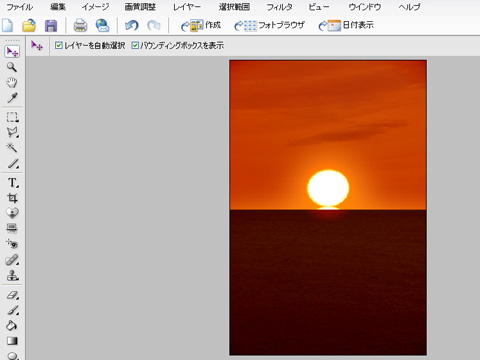The image size is (480, 360).
Task: Select the Selection Brush tool
Action: point(12,164)
